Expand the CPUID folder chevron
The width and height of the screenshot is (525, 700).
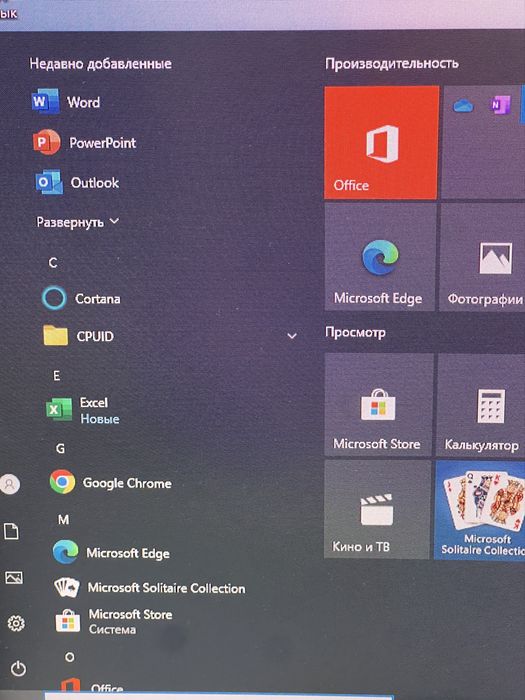pos(292,336)
